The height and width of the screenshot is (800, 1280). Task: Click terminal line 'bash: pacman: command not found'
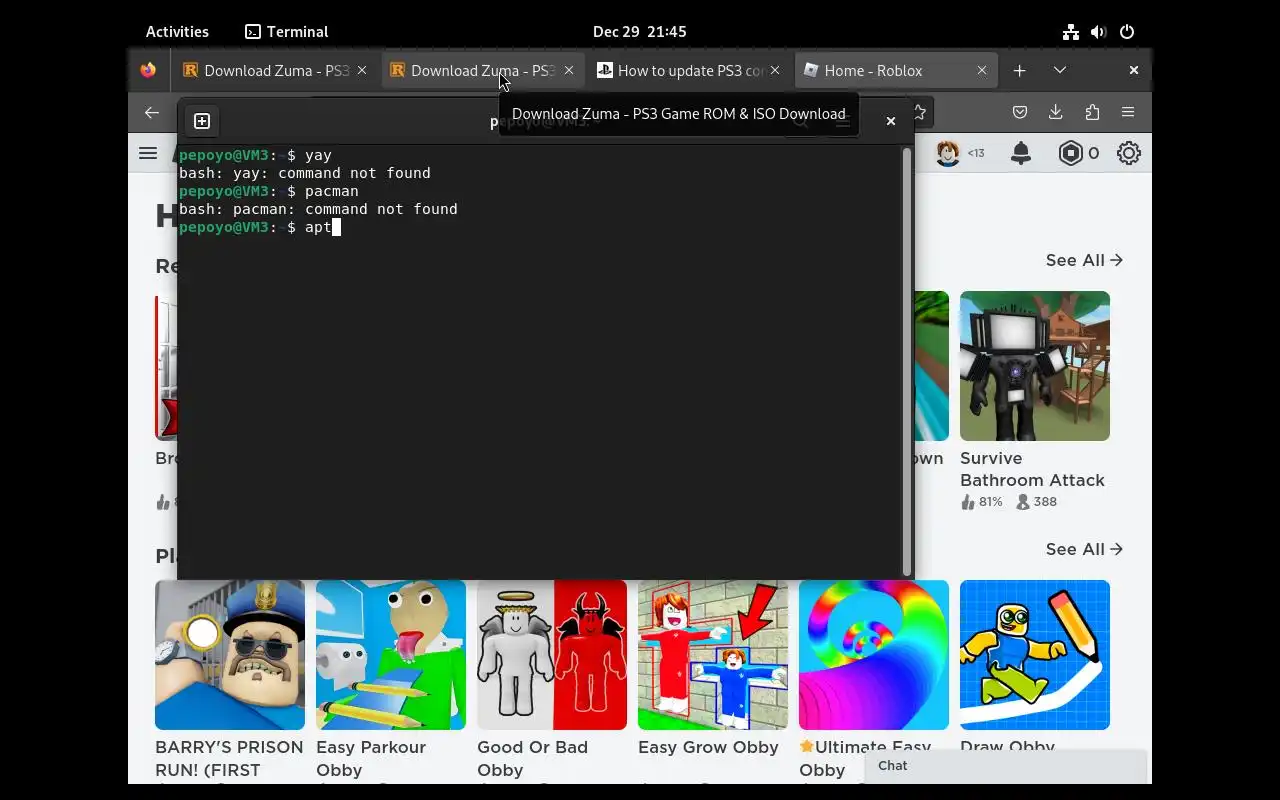click(x=318, y=209)
